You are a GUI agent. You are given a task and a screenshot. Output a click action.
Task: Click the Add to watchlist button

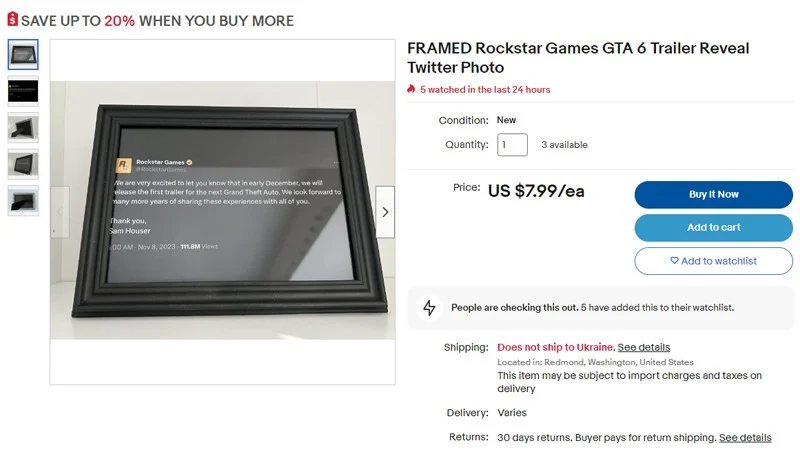(713, 261)
